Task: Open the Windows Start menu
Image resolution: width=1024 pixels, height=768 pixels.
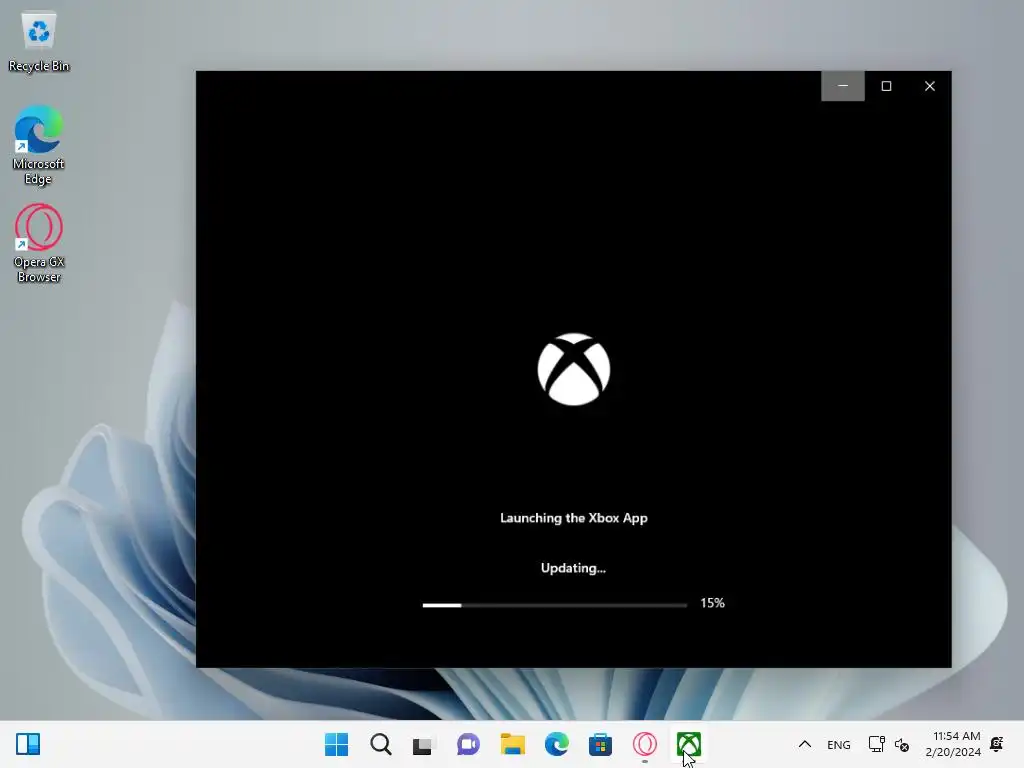Action: [336, 744]
